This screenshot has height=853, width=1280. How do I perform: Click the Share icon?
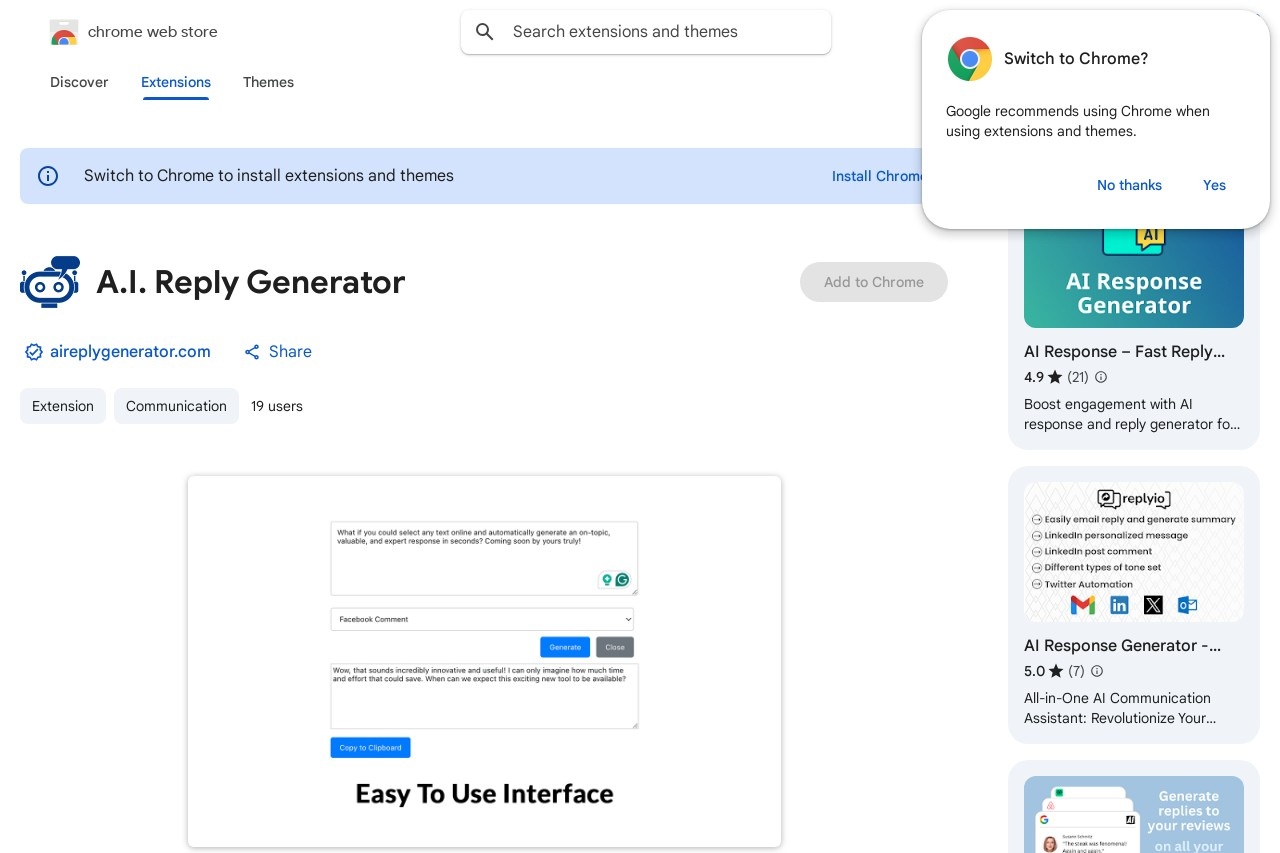click(252, 352)
